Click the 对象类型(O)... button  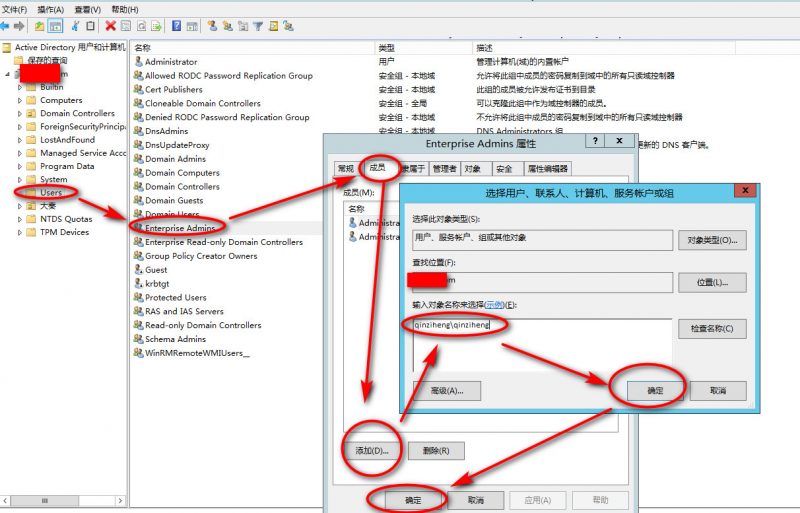pos(712,240)
